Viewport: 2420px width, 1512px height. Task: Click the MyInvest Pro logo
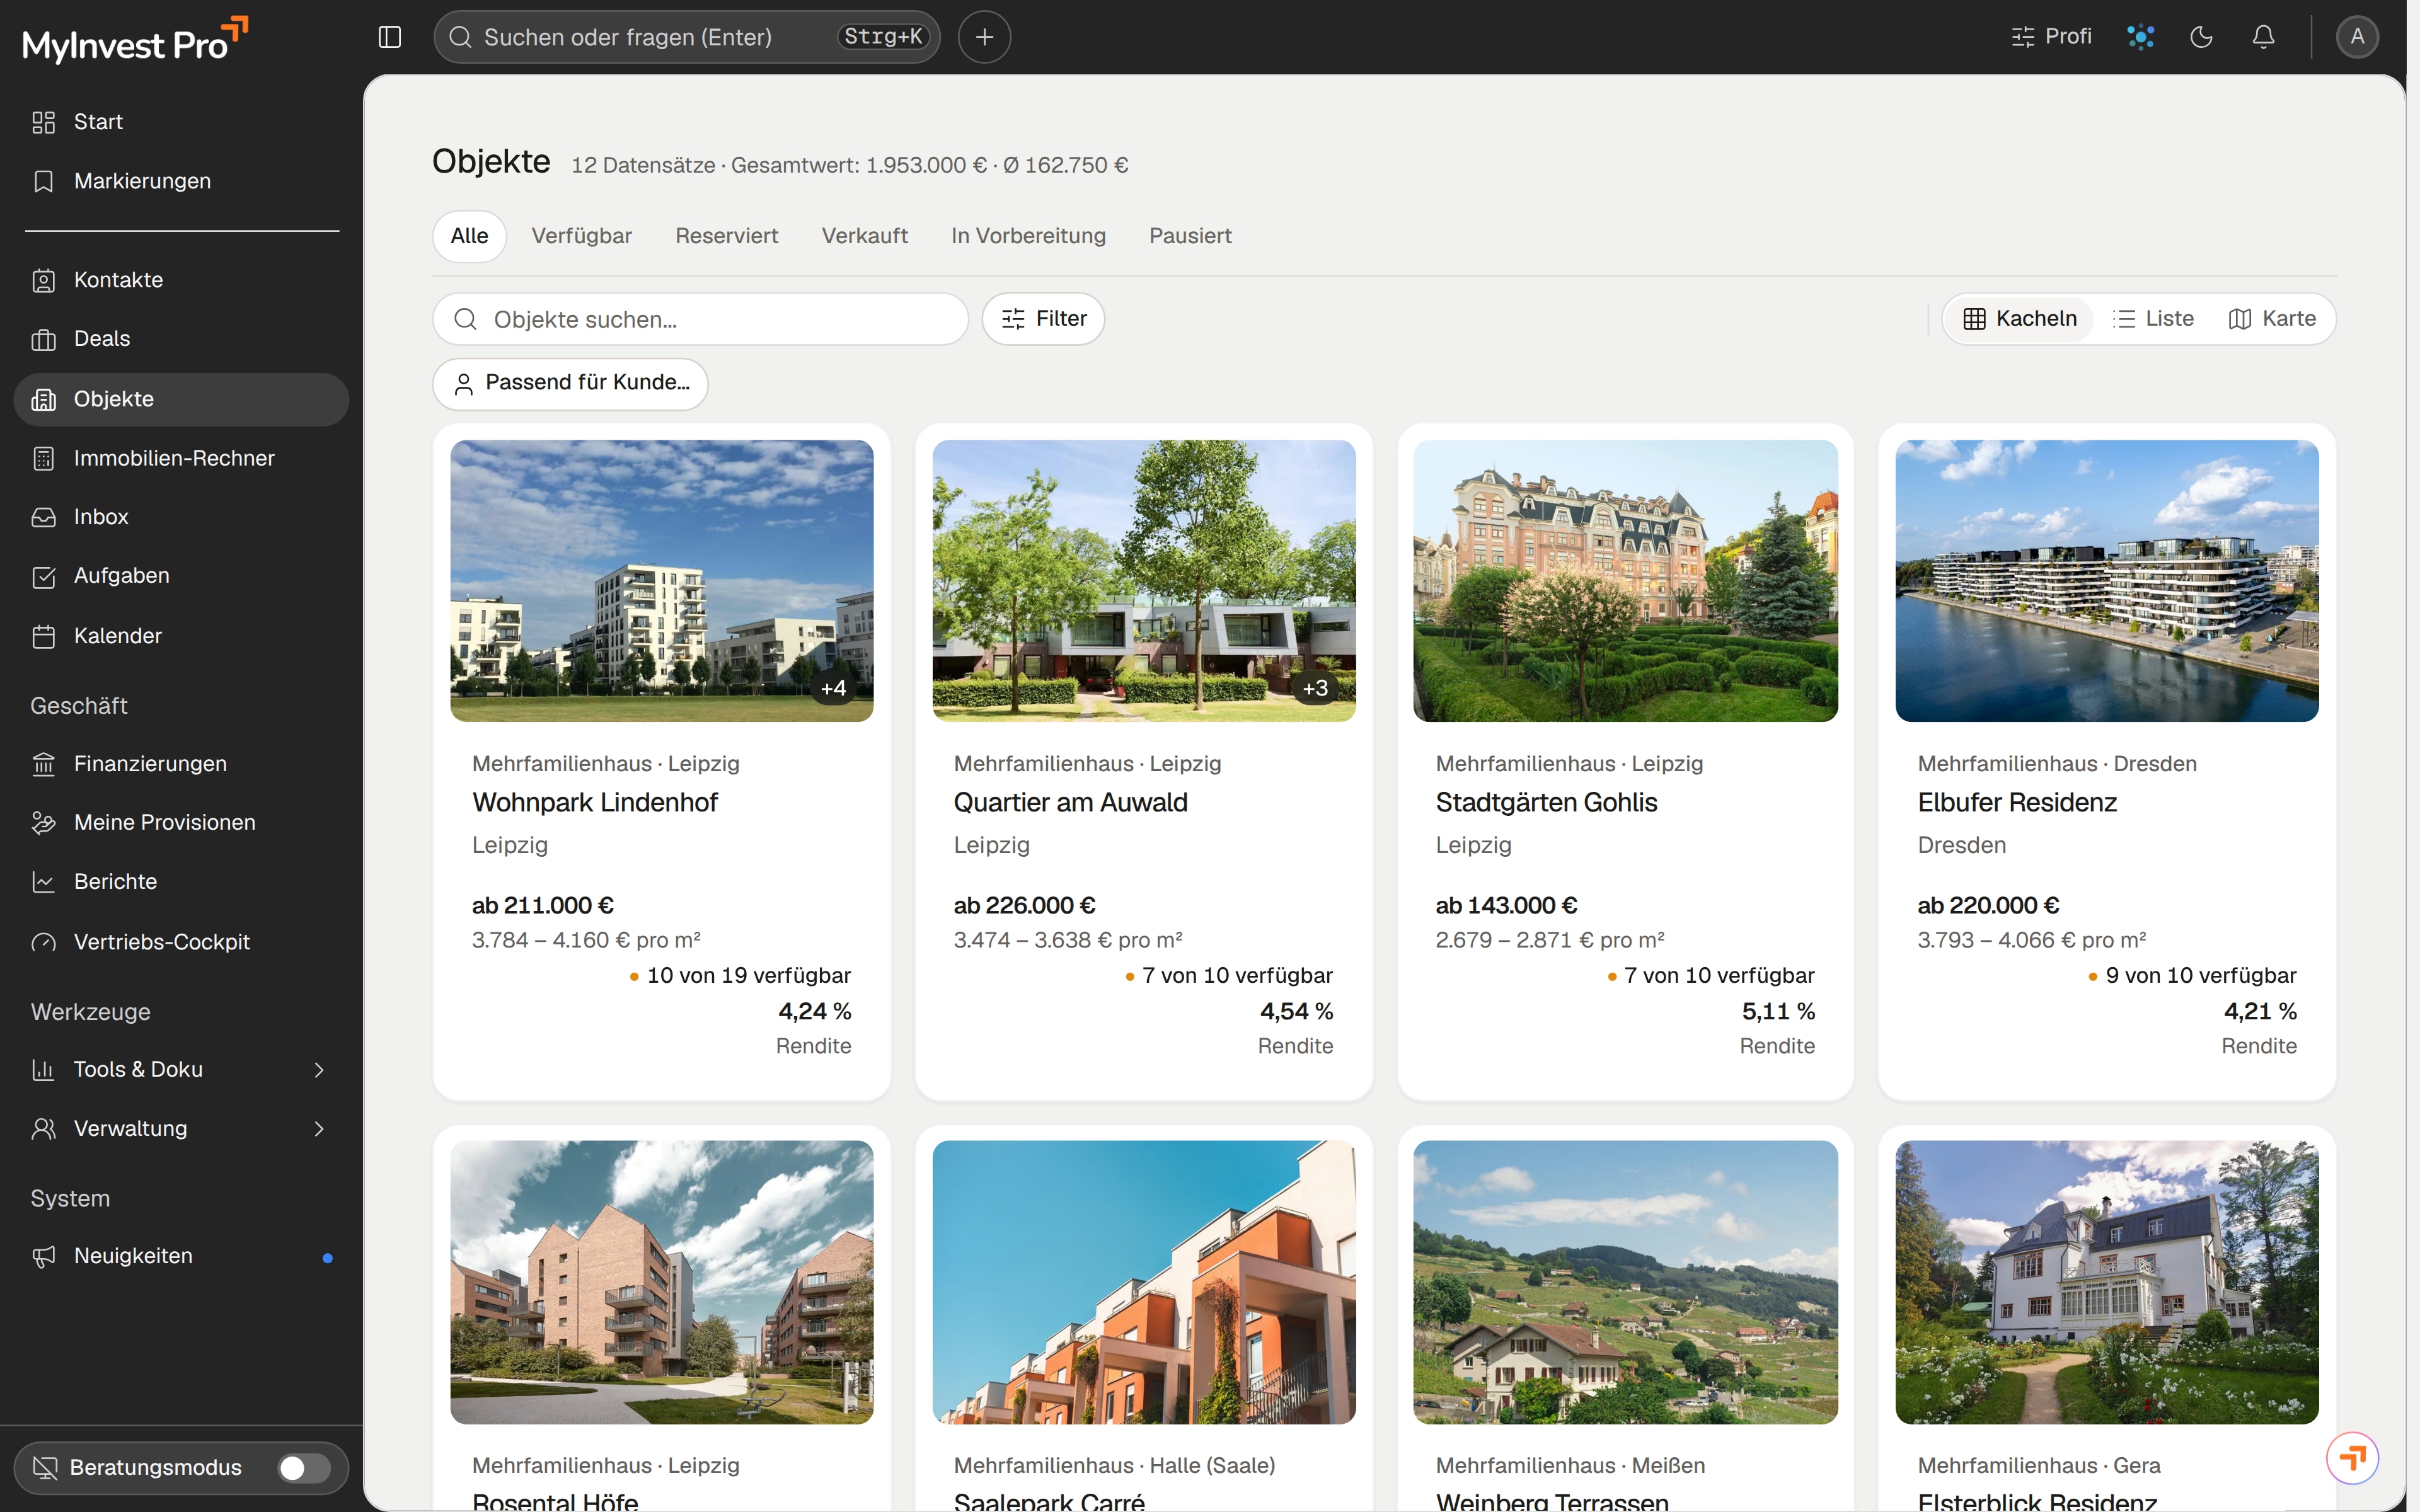click(x=135, y=40)
